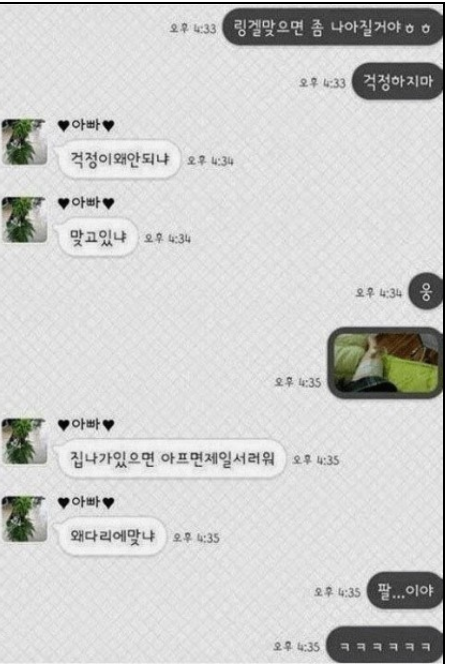454x664 pixels.
Task: Tap the 걱정하지마 message bubble
Action: [x=398, y=81]
